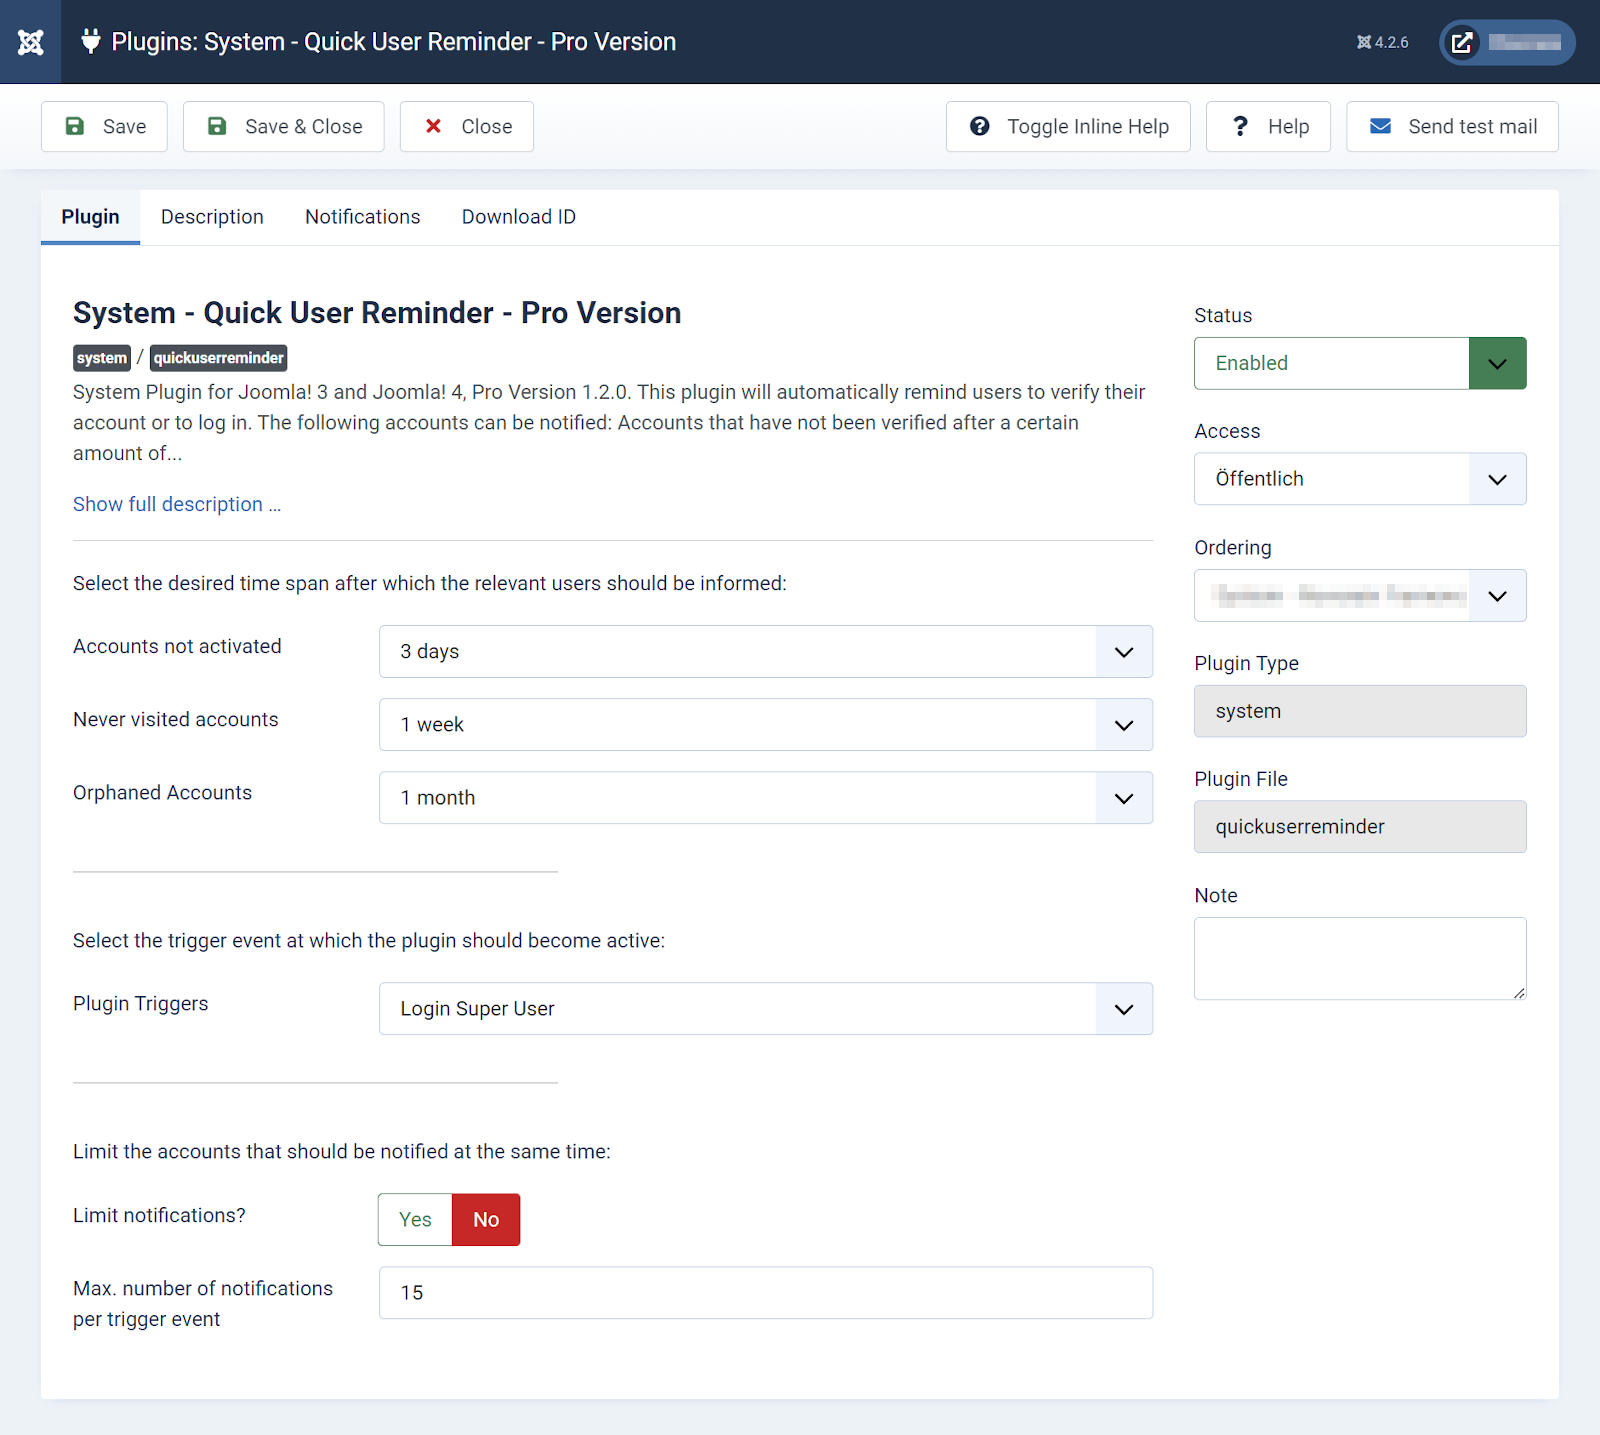Click the Joomla logo icon
This screenshot has height=1435, width=1600.
pos(30,42)
